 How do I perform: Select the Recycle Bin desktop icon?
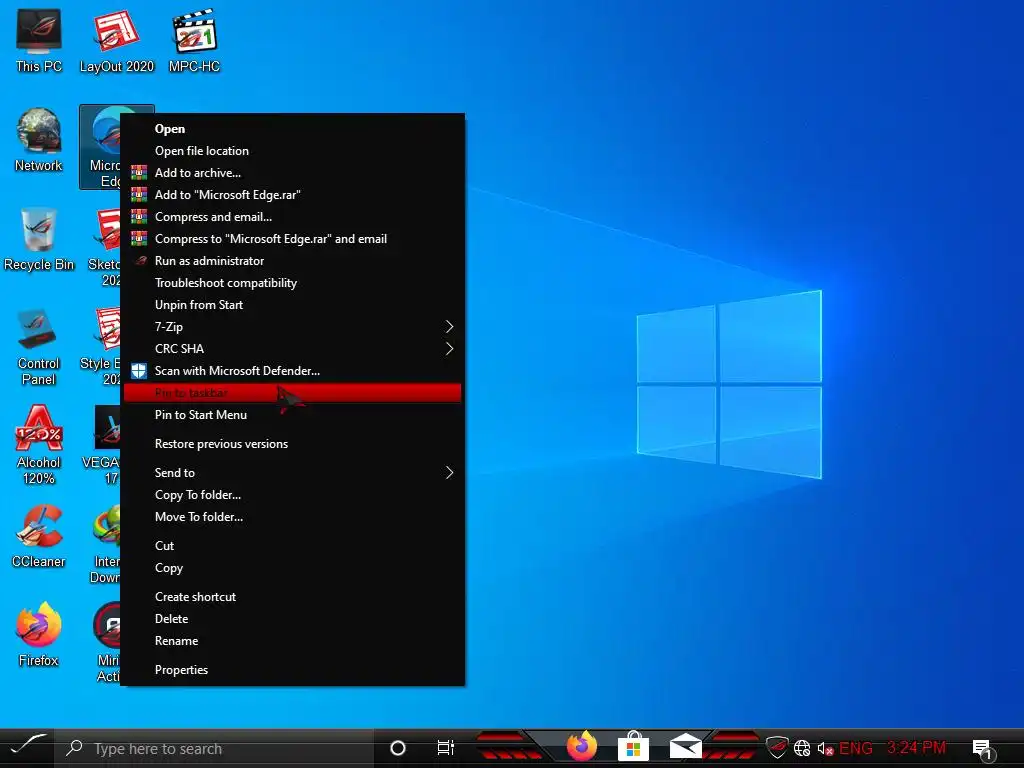click(39, 240)
